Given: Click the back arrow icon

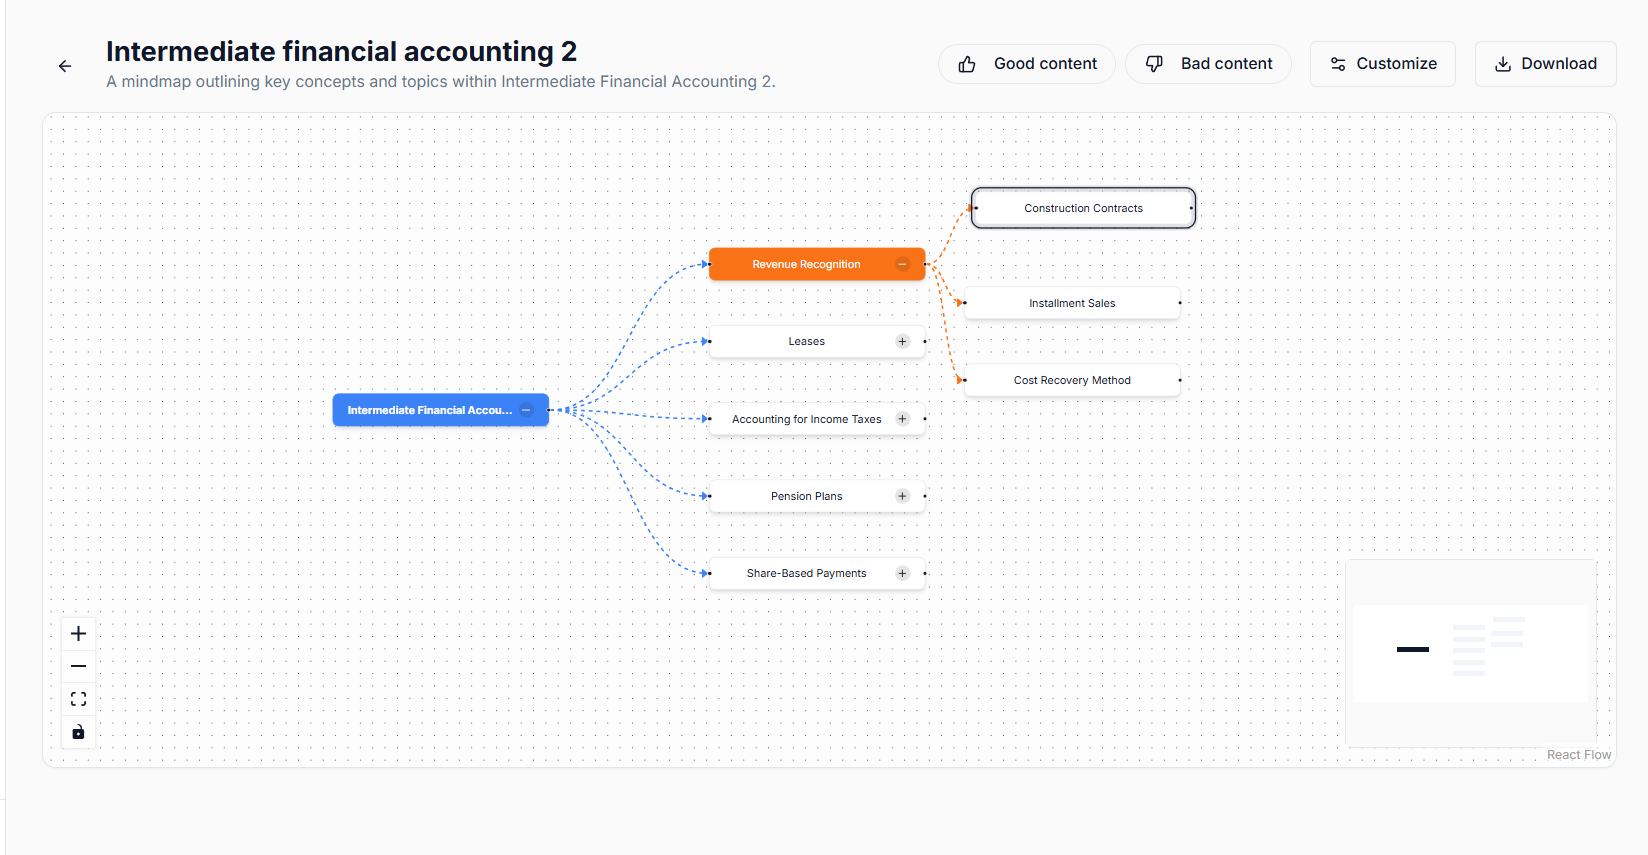Looking at the screenshot, I should [65, 66].
